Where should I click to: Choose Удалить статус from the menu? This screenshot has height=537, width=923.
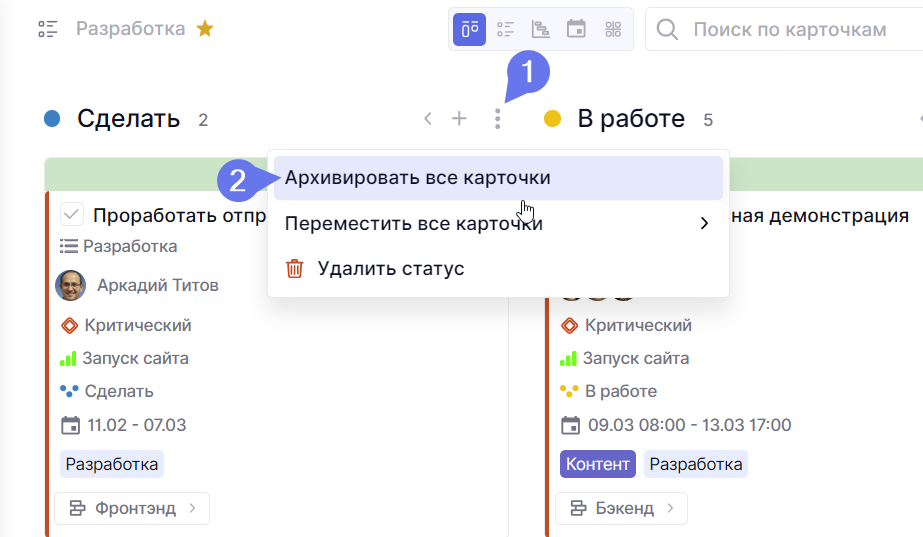click(x=390, y=268)
